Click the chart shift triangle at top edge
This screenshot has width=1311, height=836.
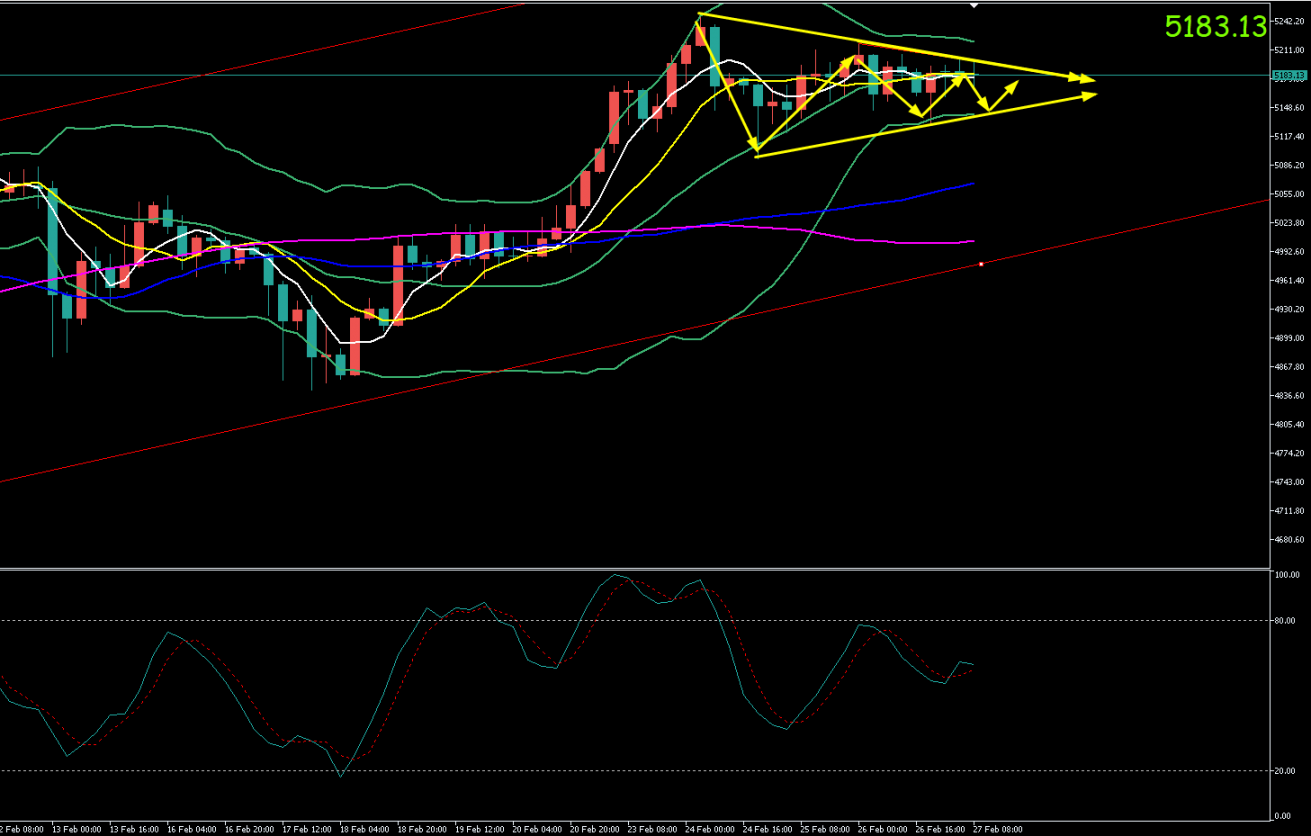[x=975, y=5]
